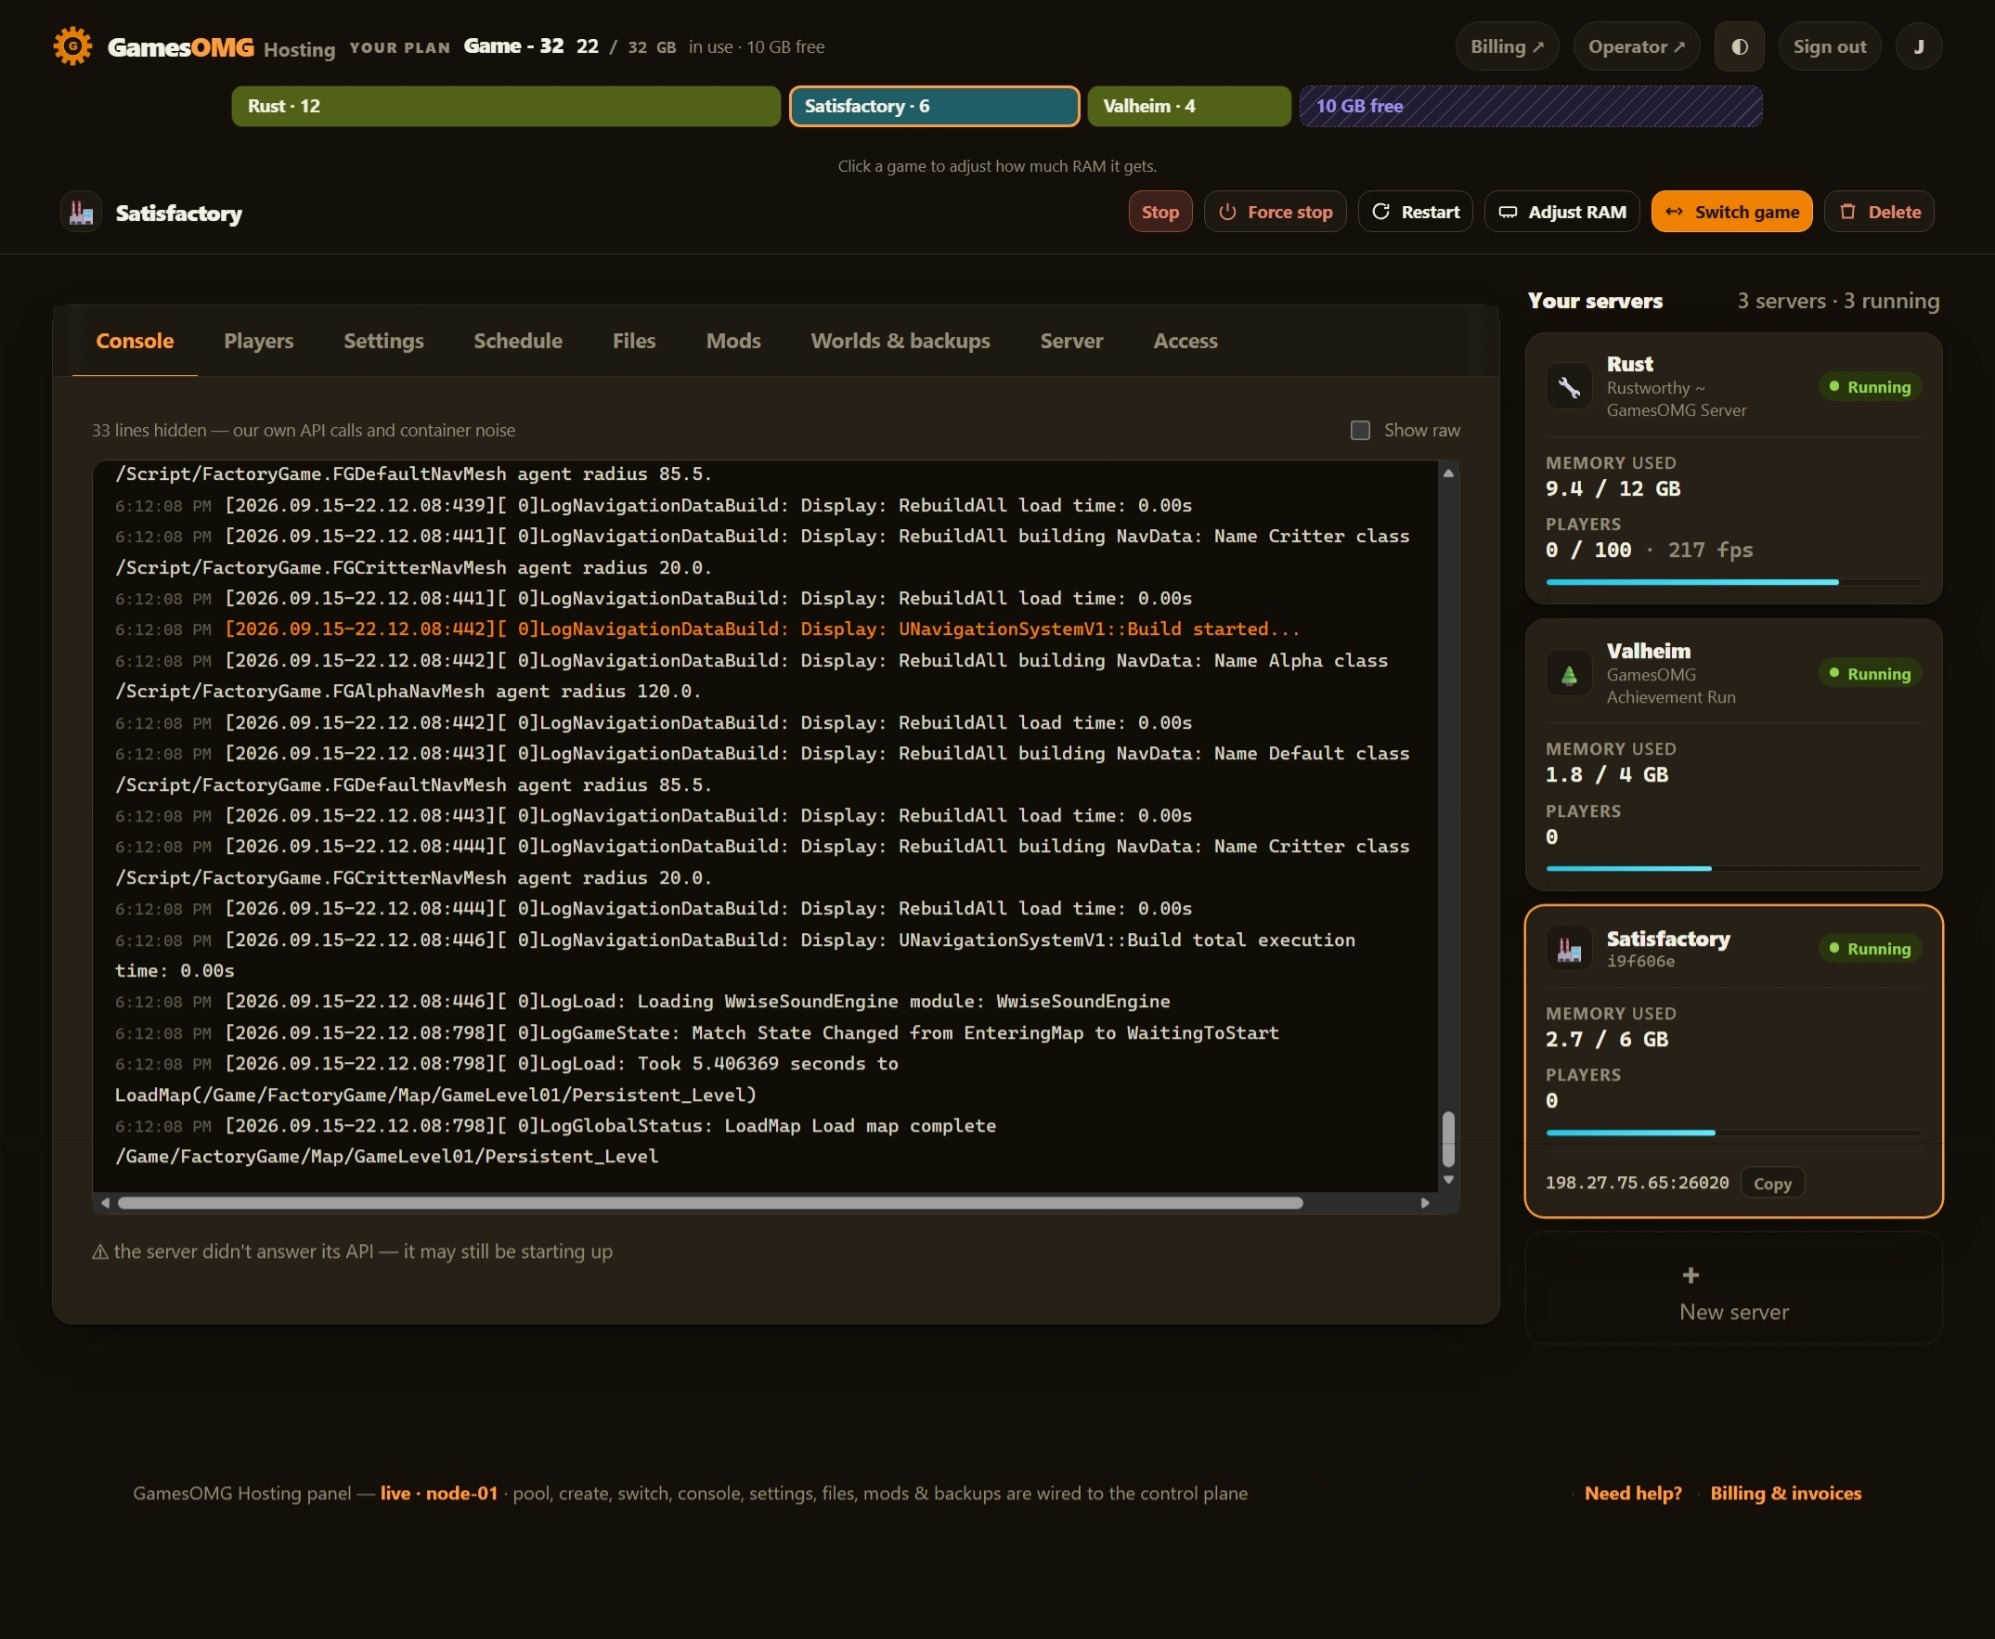Copy the server address 198.27.75.65:26020
Screen dimensions: 1995x1639
coord(1772,1184)
